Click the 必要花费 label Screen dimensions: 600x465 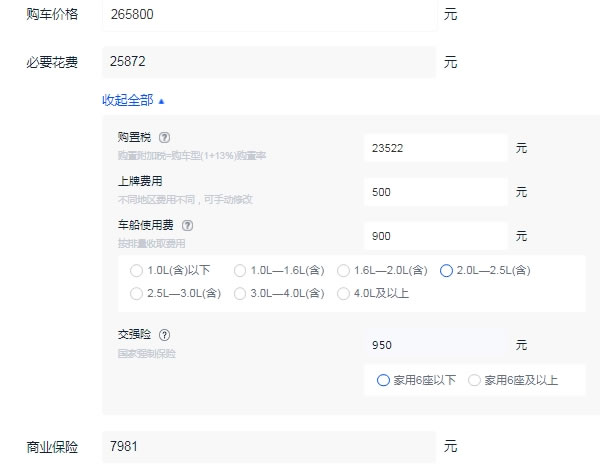coord(52,62)
